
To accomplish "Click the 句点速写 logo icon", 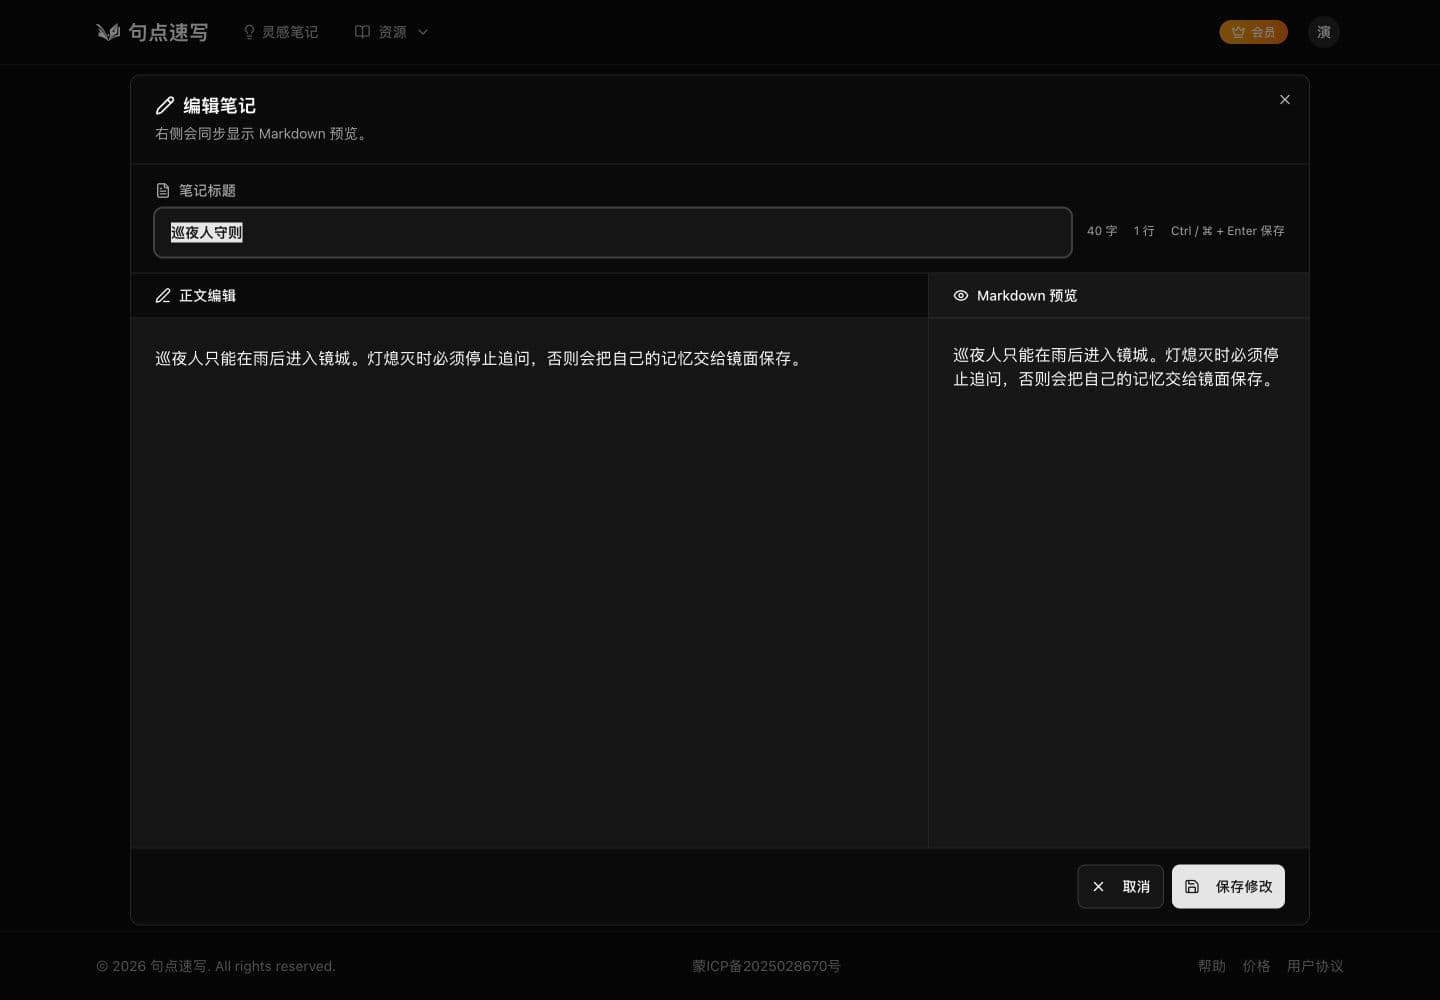I will click(108, 32).
